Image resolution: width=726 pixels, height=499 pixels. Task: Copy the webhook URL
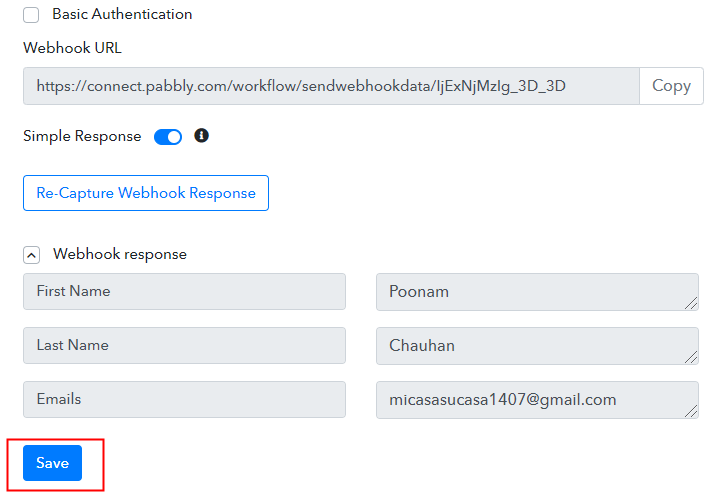pyautogui.click(x=671, y=86)
